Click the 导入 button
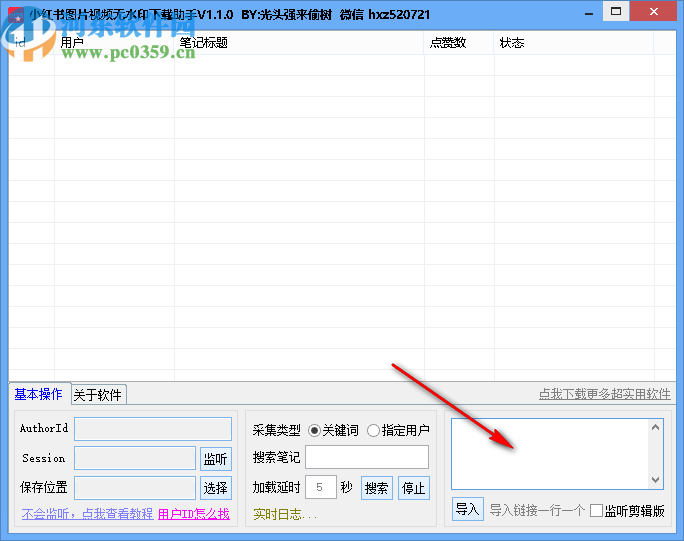This screenshot has width=684, height=541. click(x=467, y=509)
